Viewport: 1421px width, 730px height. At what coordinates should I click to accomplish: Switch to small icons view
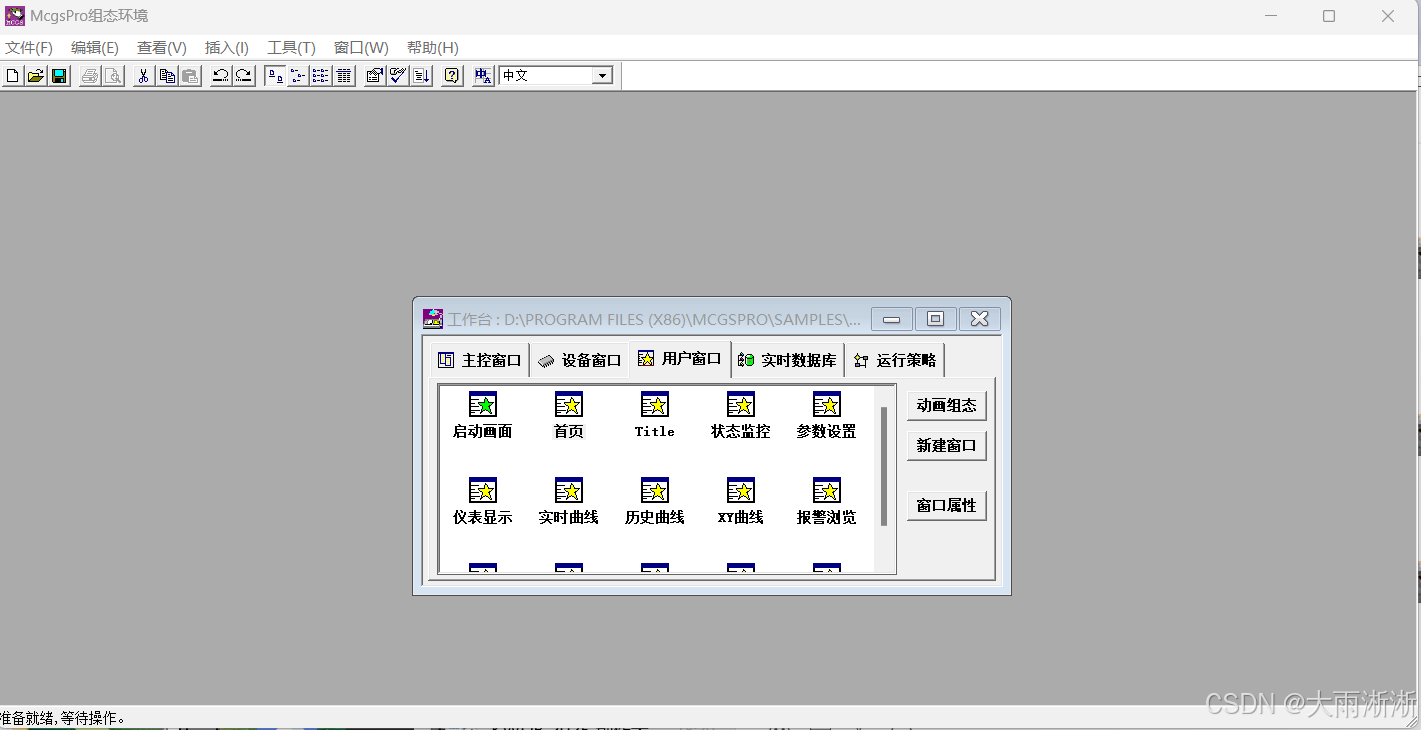(298, 76)
